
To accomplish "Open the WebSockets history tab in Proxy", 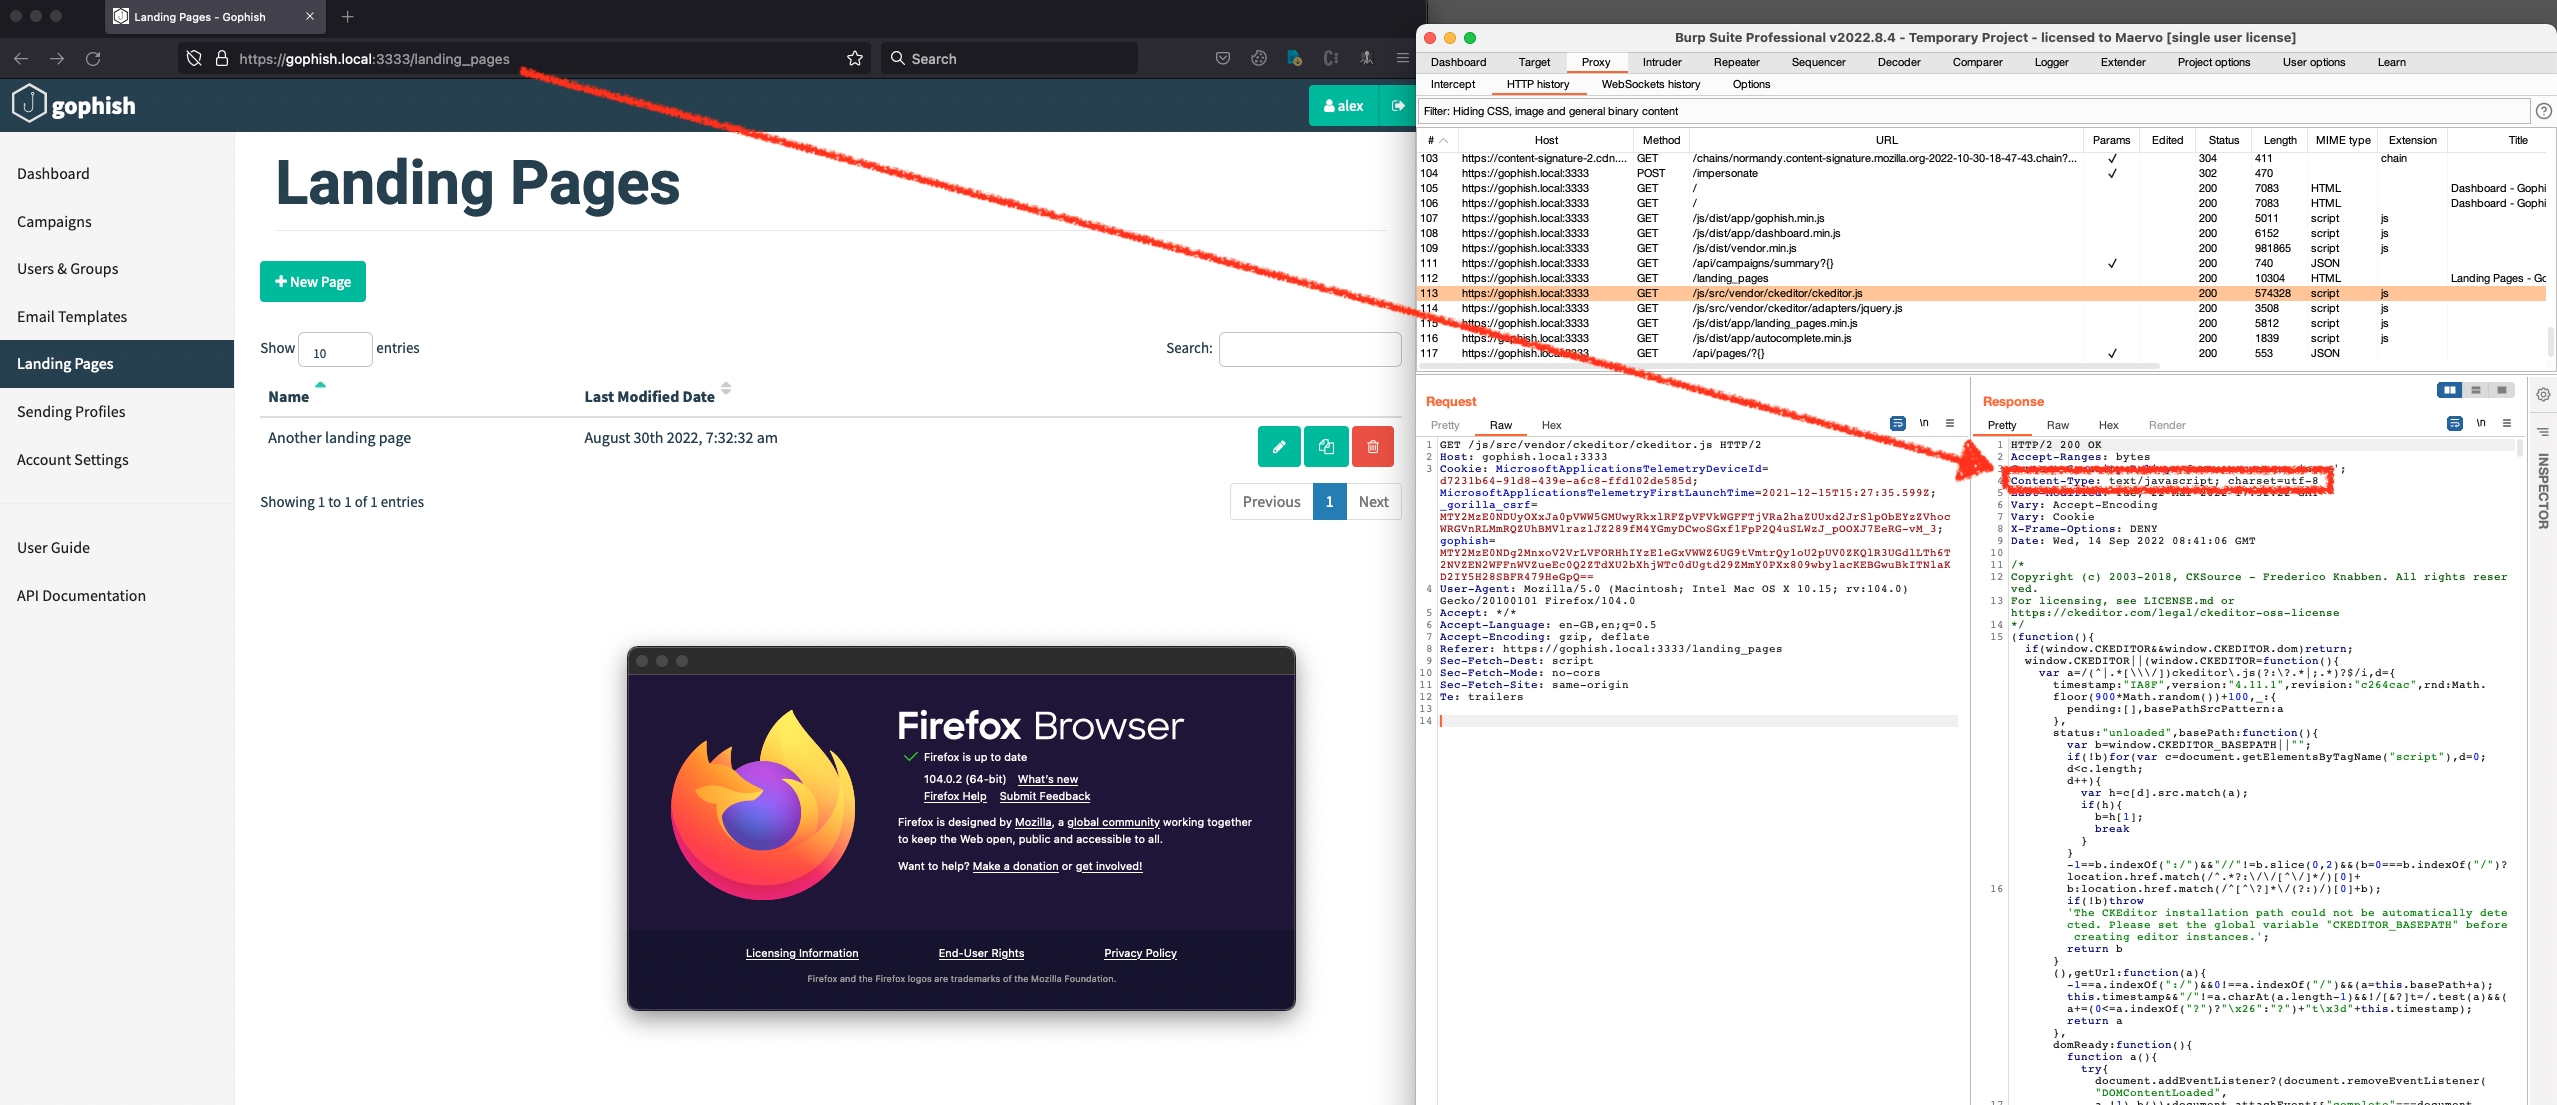I will pos(1652,84).
